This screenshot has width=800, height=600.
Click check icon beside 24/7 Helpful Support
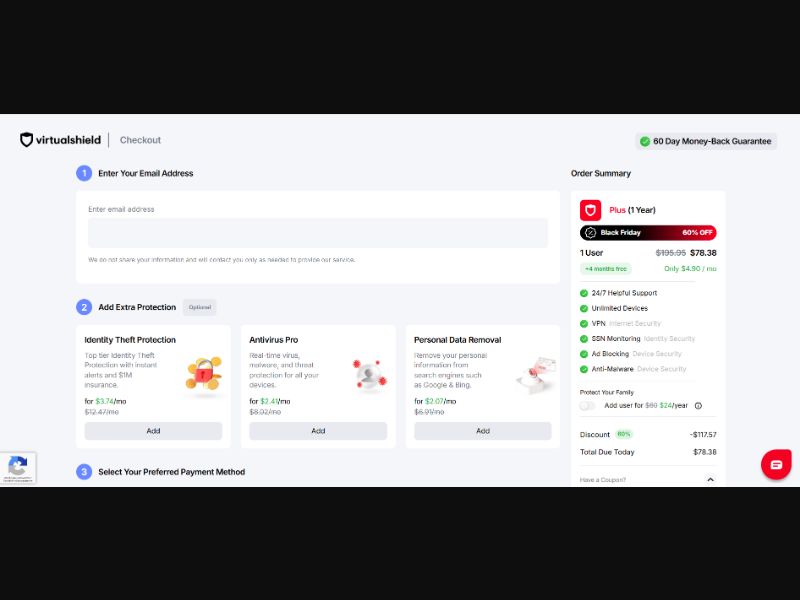pyautogui.click(x=584, y=293)
